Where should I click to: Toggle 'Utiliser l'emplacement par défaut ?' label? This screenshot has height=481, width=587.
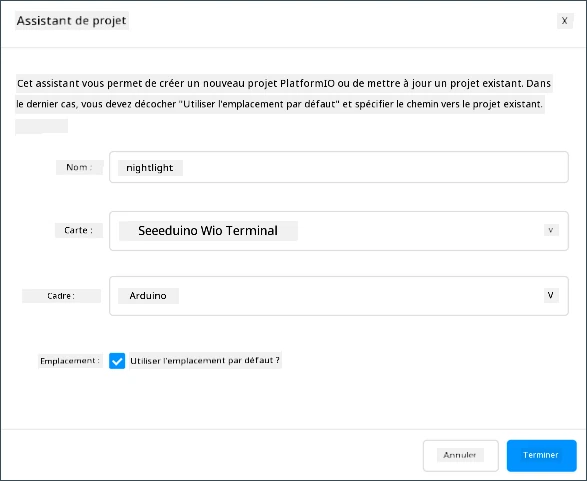click(205, 360)
